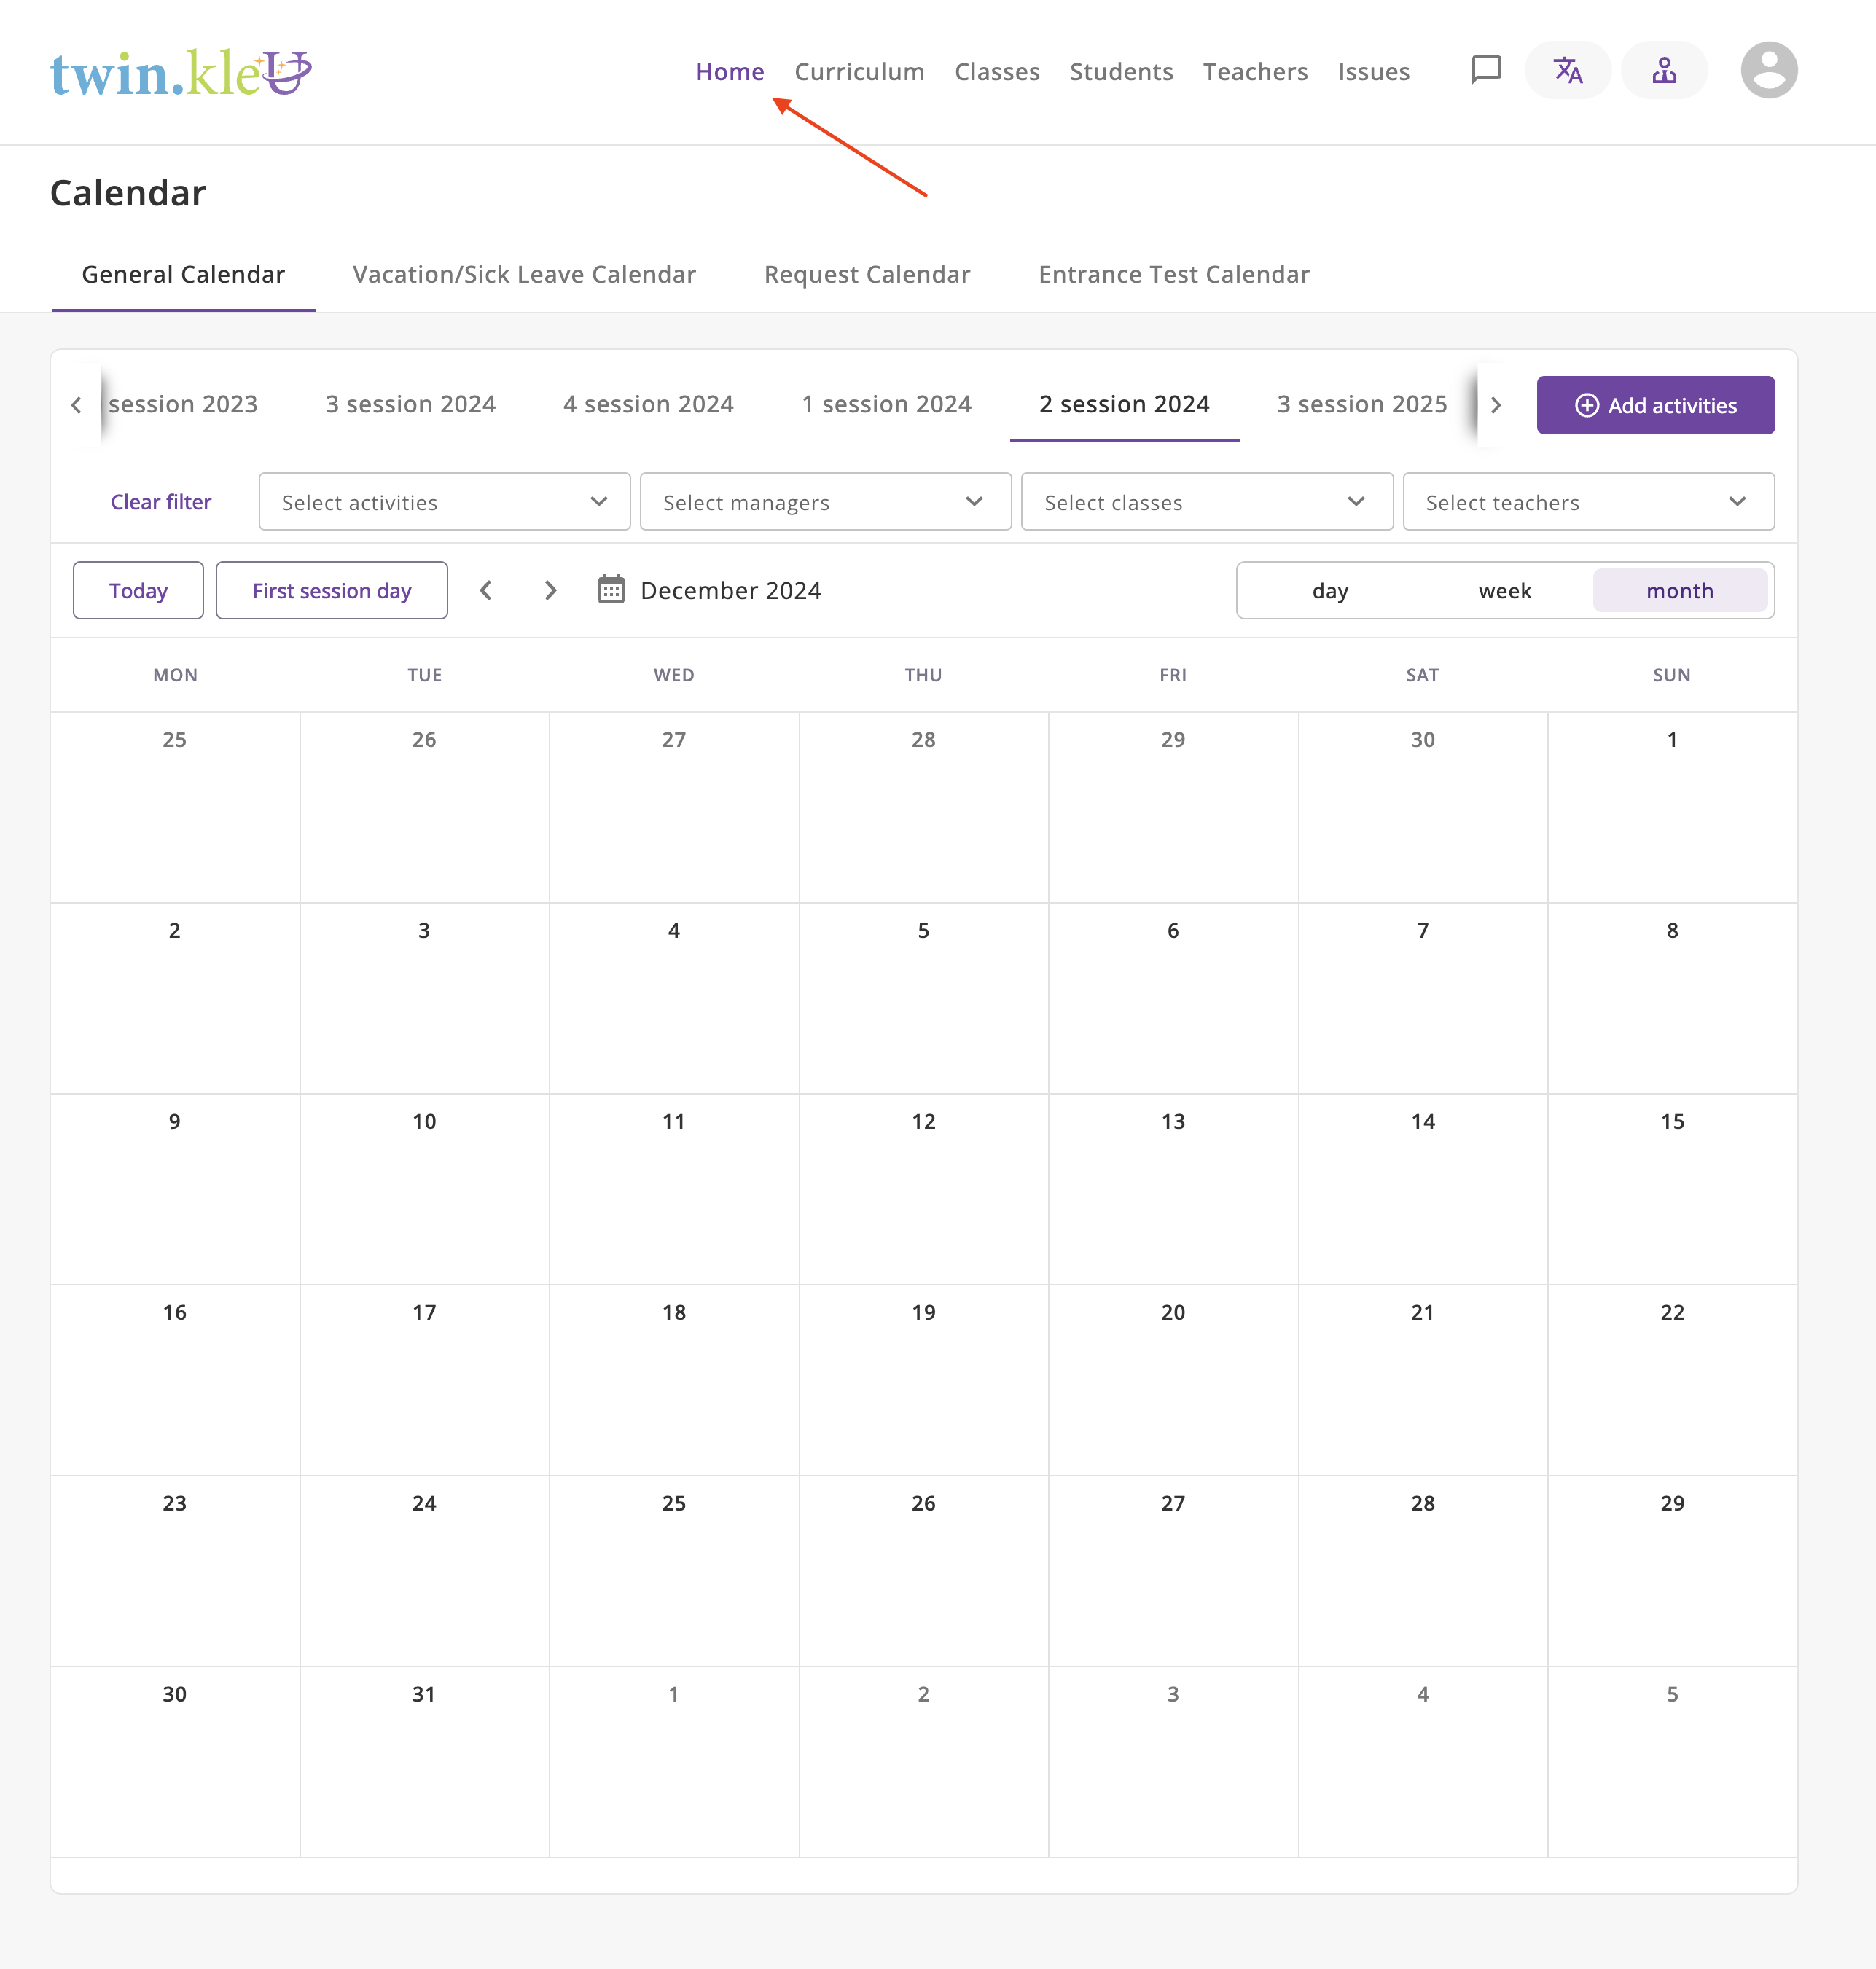Switch calendar to day view
Screen dimensions: 1876x1969
(1330, 591)
